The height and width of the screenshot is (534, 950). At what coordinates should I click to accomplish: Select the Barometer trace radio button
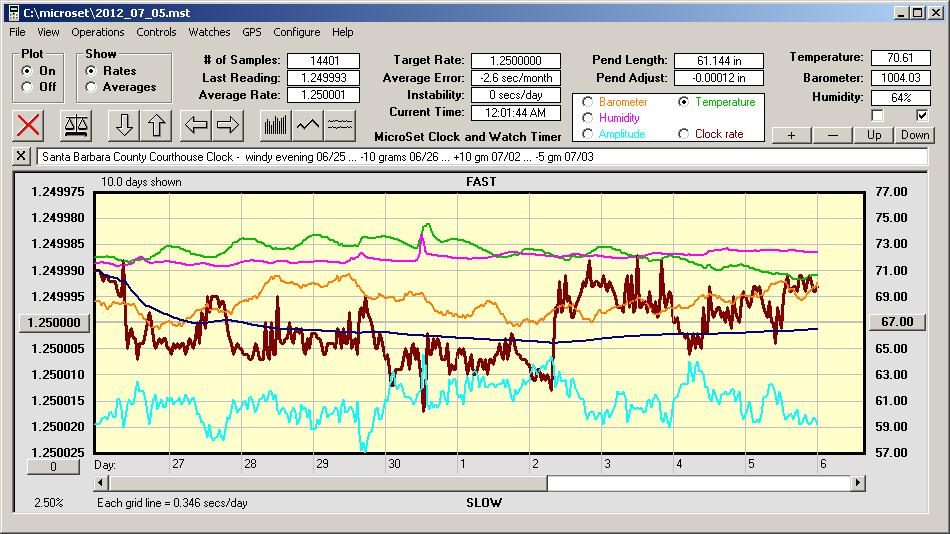587,102
